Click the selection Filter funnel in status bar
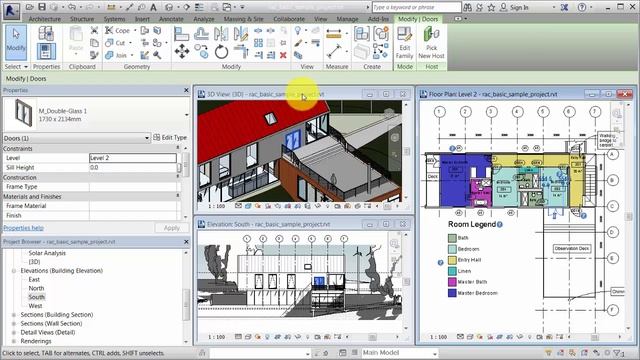 617,353
